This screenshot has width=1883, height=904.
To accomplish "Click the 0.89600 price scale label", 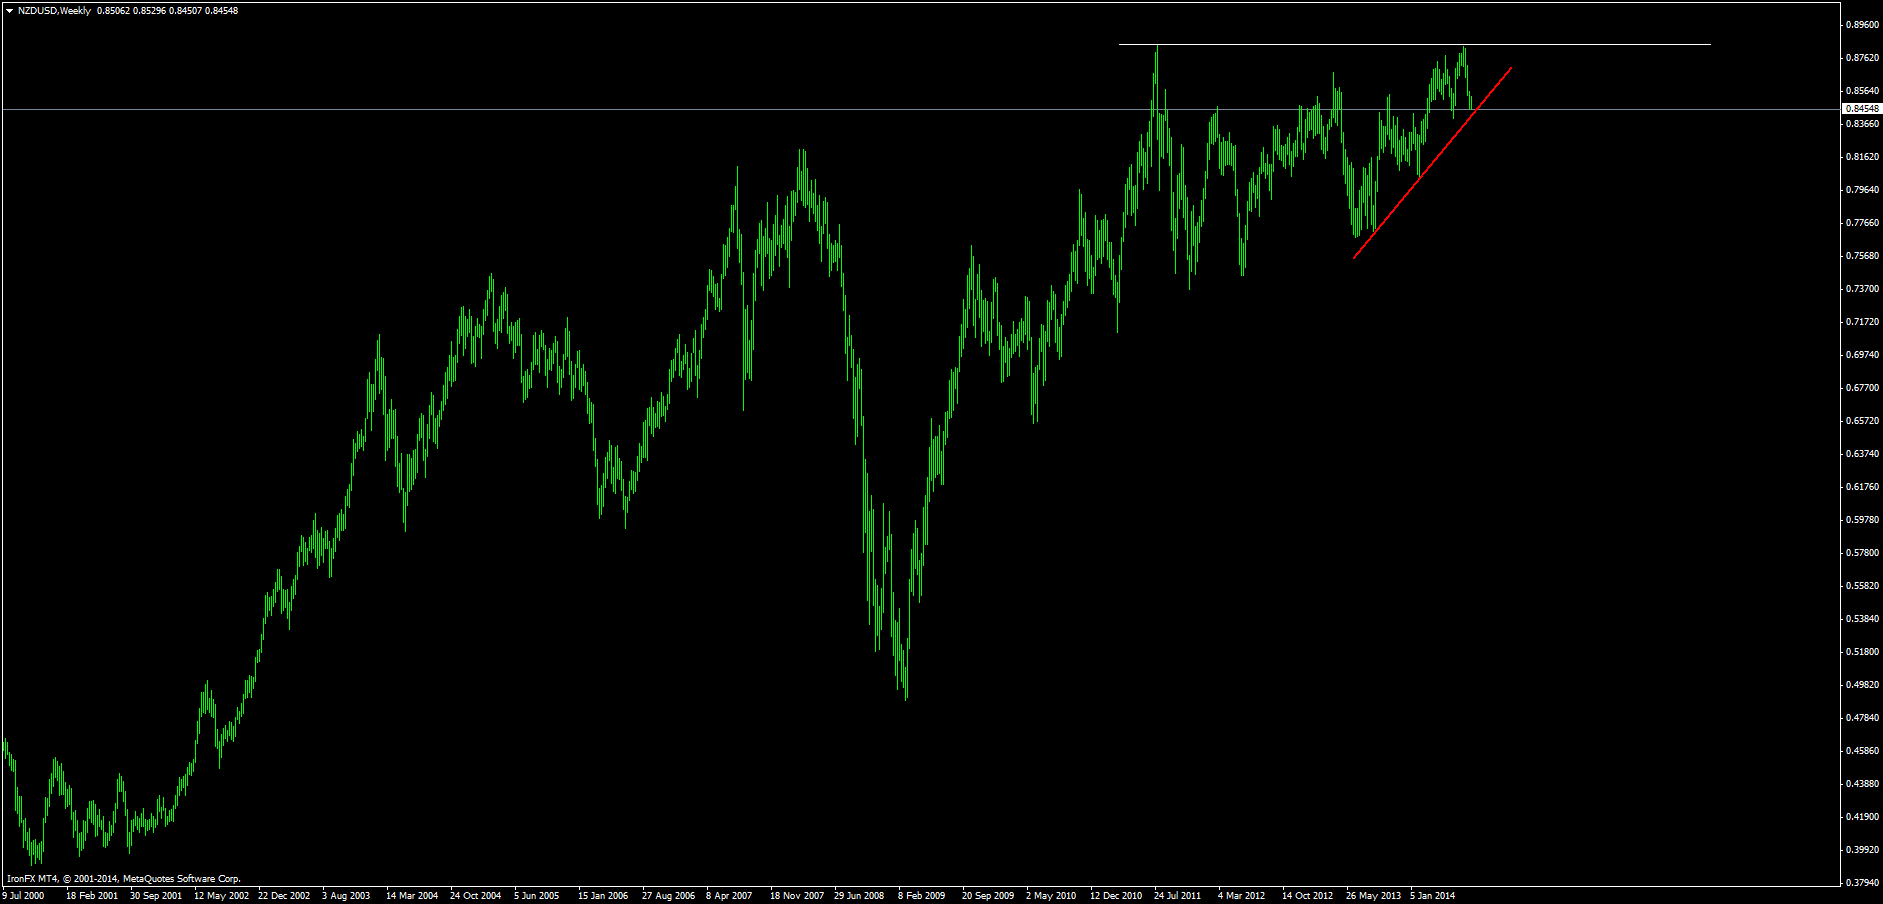I will click(x=1861, y=25).
